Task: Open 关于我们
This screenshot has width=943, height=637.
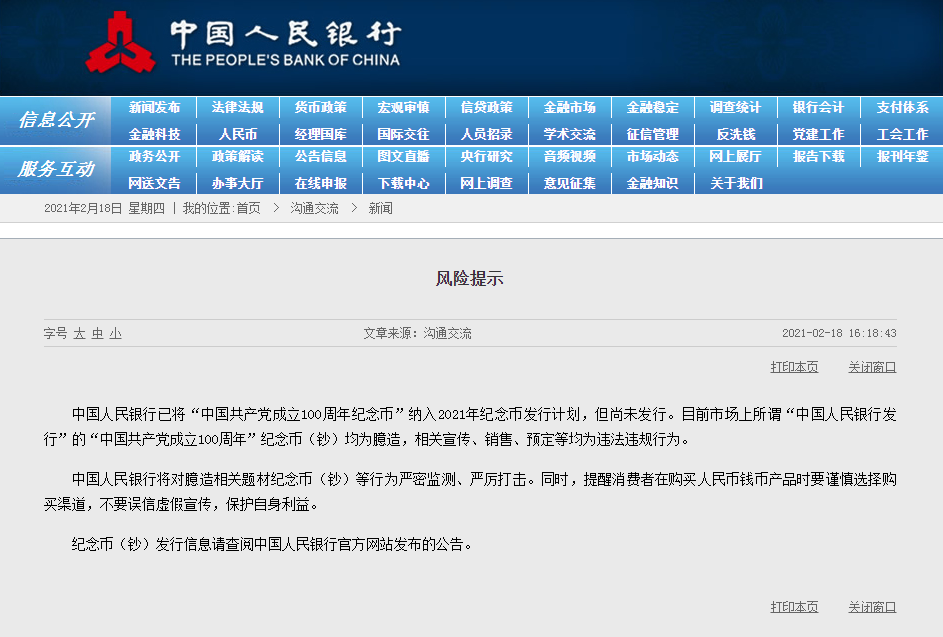Action: coord(736,183)
